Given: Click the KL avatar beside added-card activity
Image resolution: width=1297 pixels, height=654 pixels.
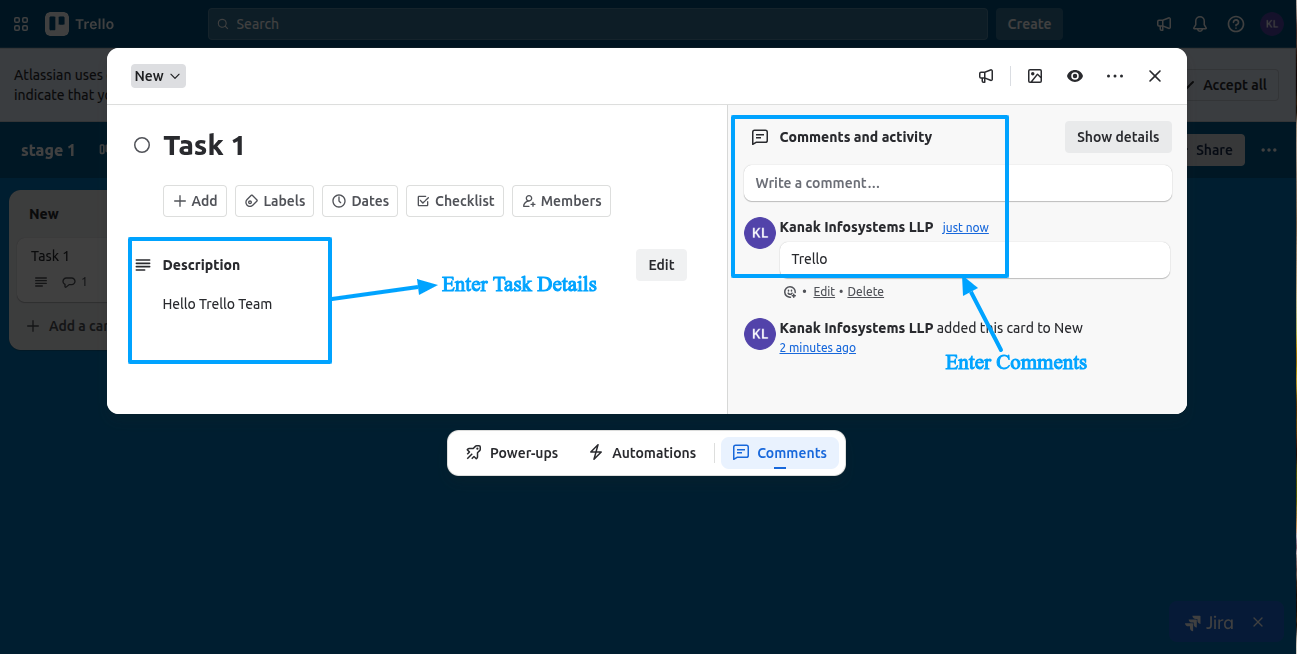Looking at the screenshot, I should (760, 333).
